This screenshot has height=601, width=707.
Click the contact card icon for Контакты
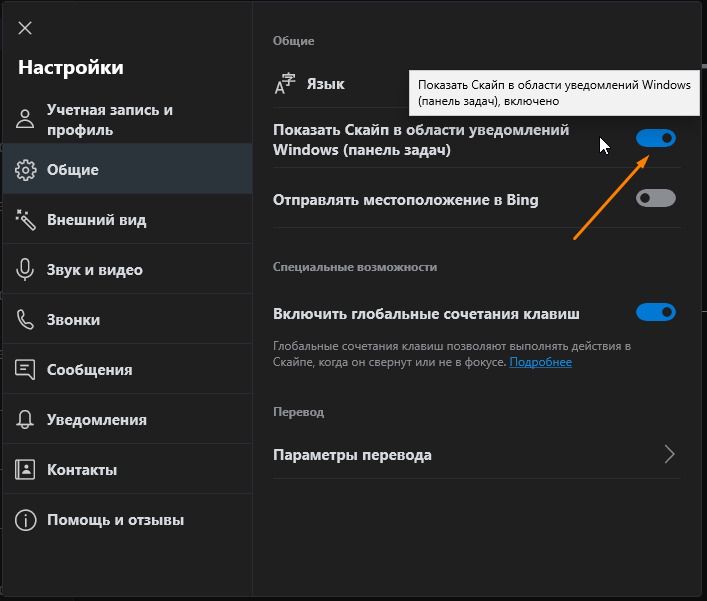click(x=25, y=469)
